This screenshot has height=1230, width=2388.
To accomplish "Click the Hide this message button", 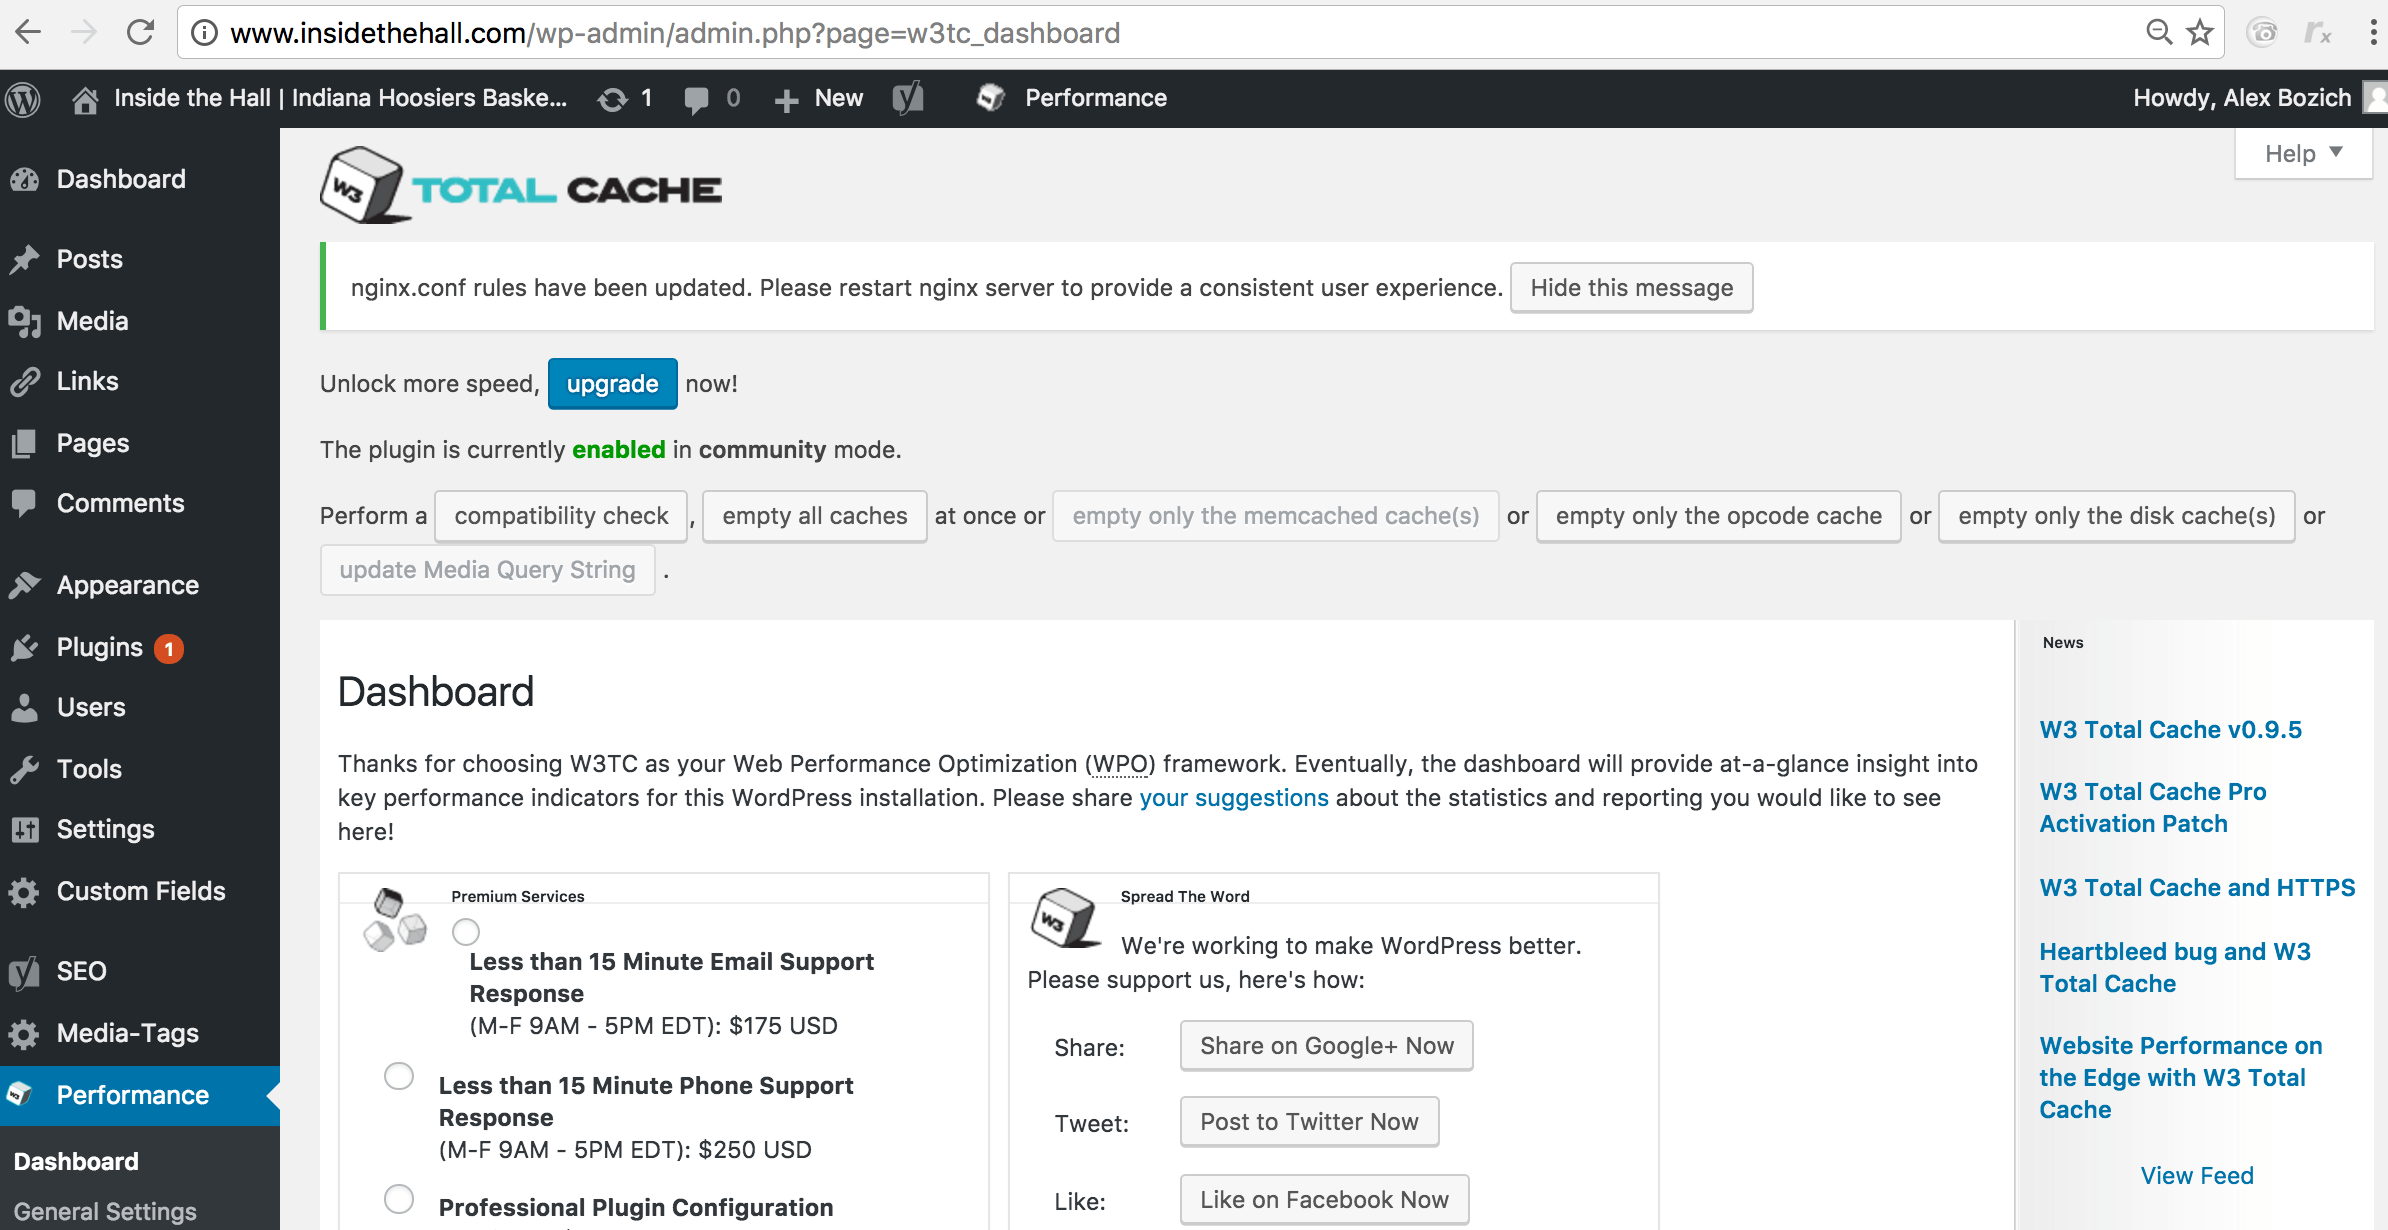I will pos(1631,288).
